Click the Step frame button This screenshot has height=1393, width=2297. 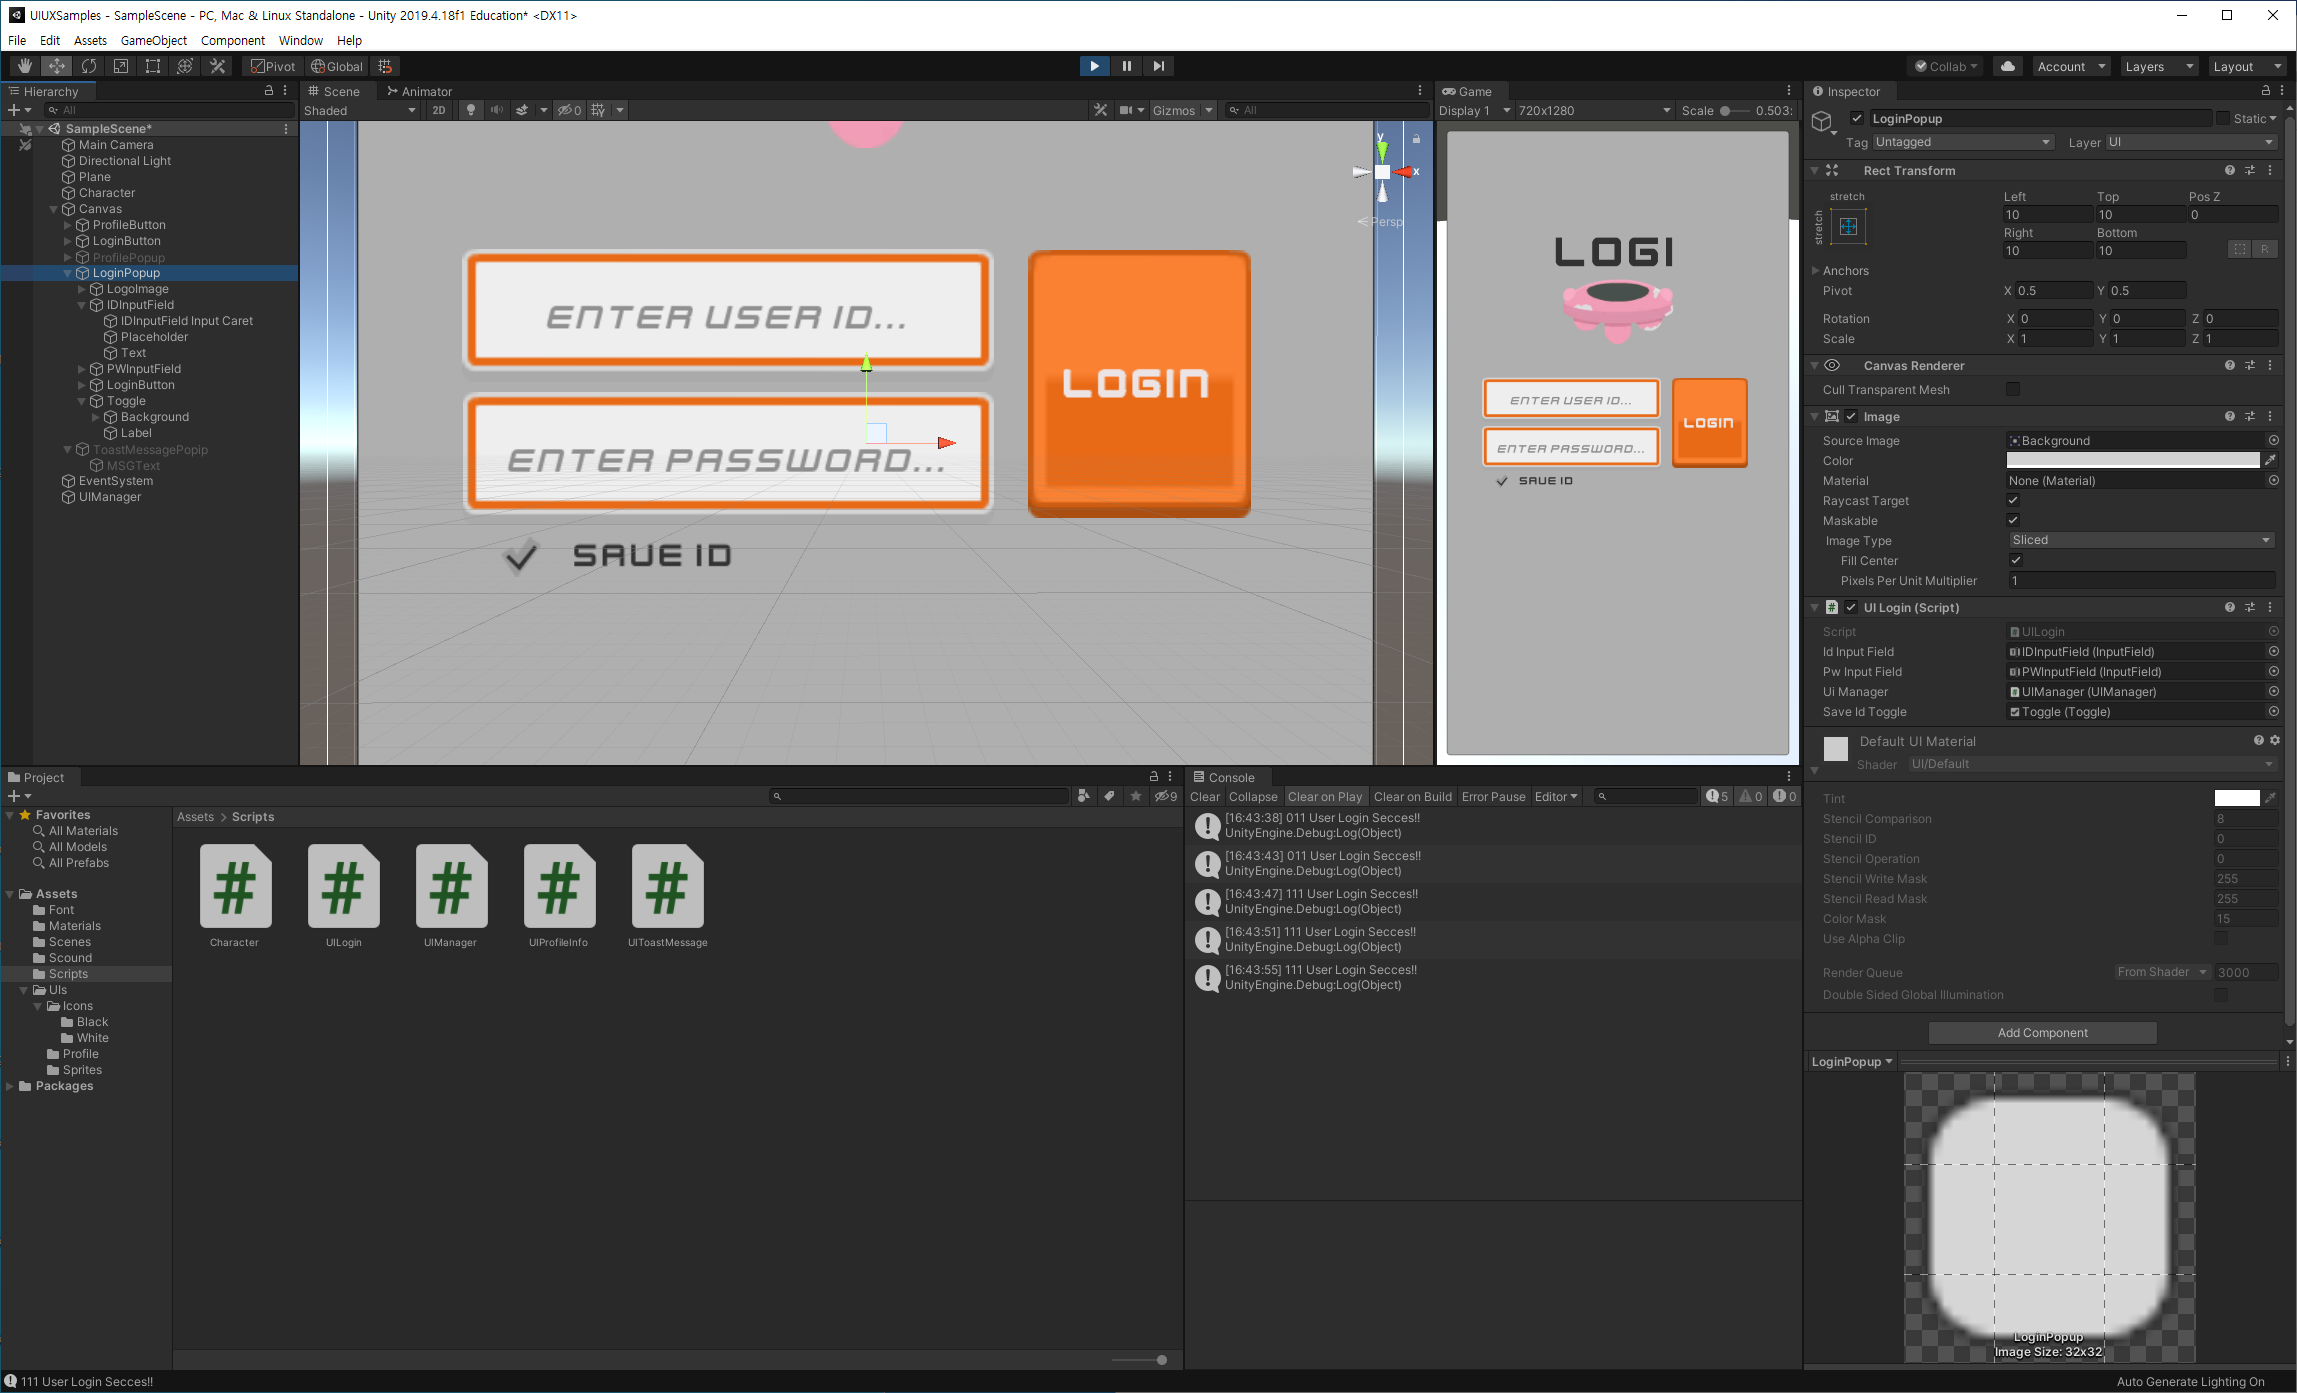point(1158,66)
